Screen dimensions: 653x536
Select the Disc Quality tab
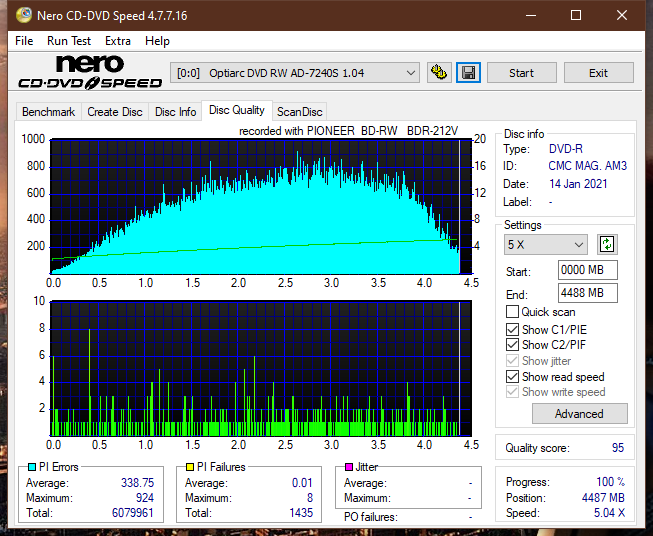[x=237, y=110]
